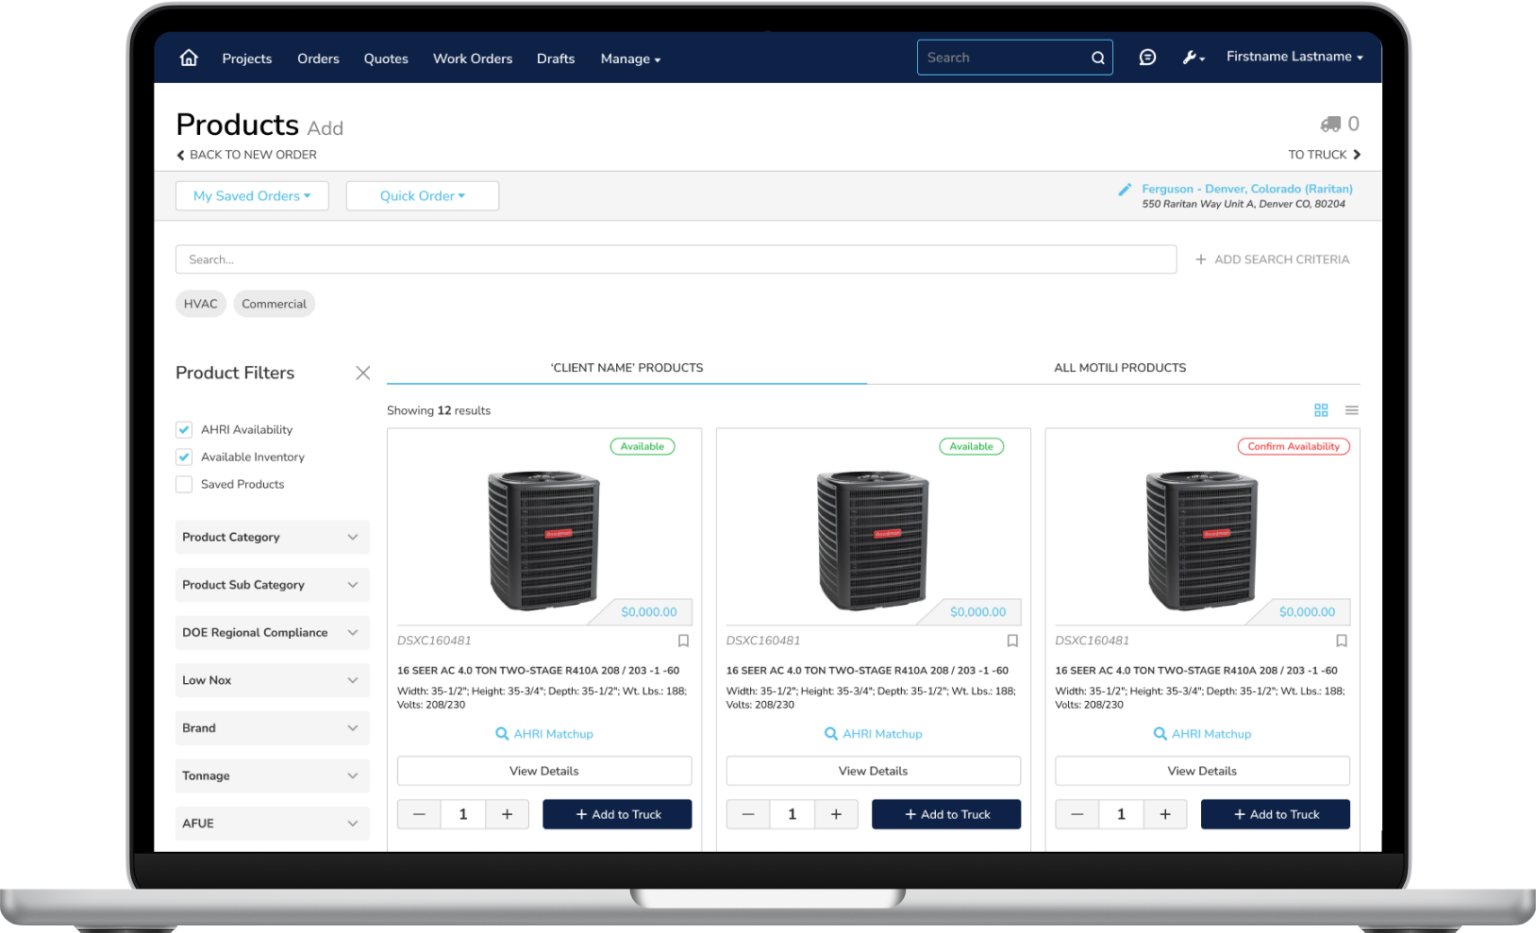
Task: Increase quantity on third product card
Action: [x=1165, y=814]
